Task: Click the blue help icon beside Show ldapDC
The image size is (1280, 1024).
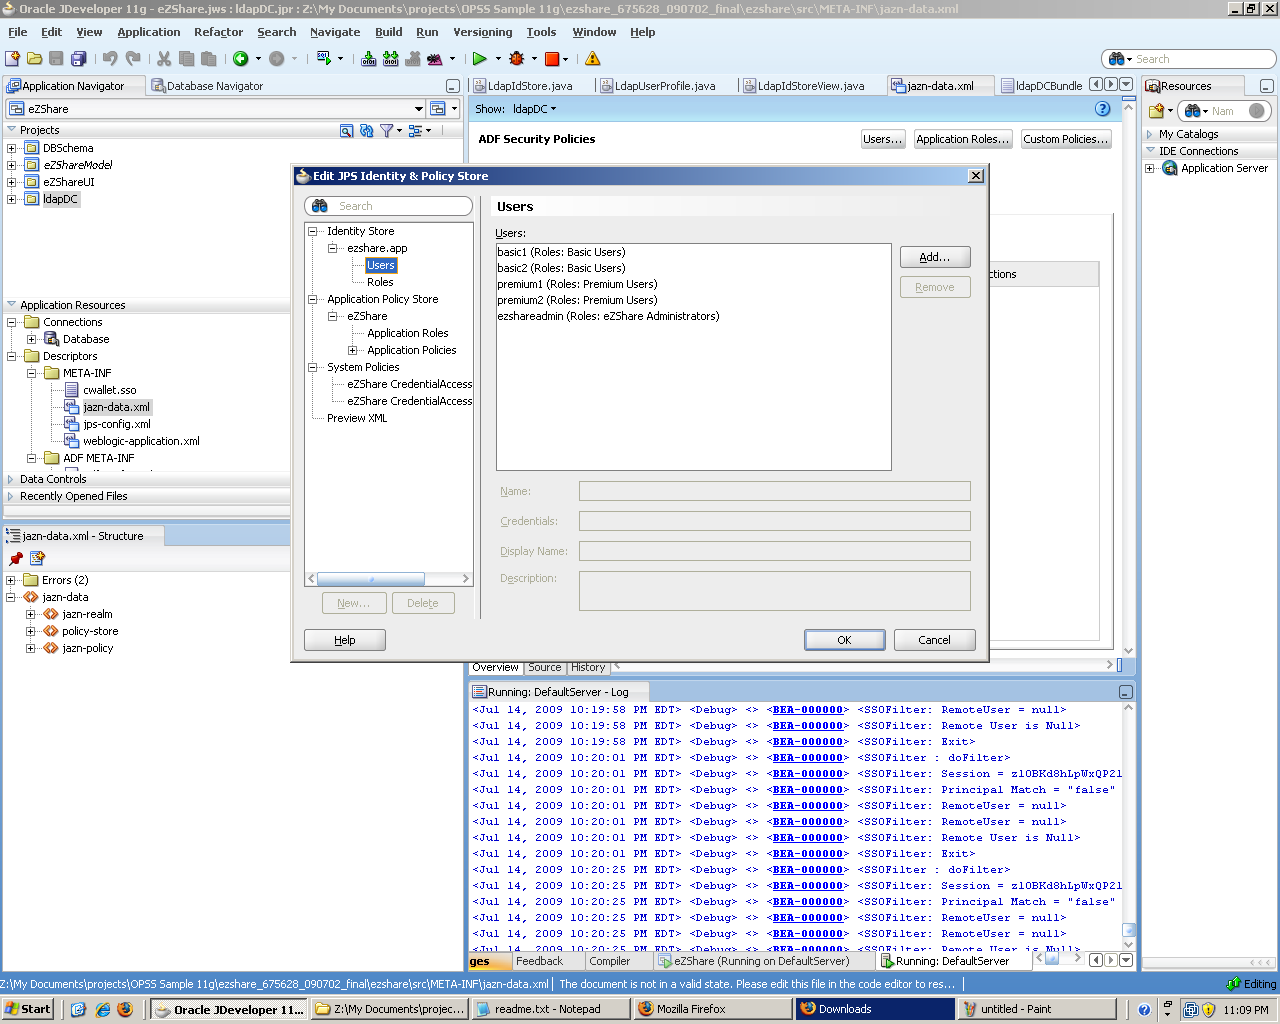Action: point(1103,109)
